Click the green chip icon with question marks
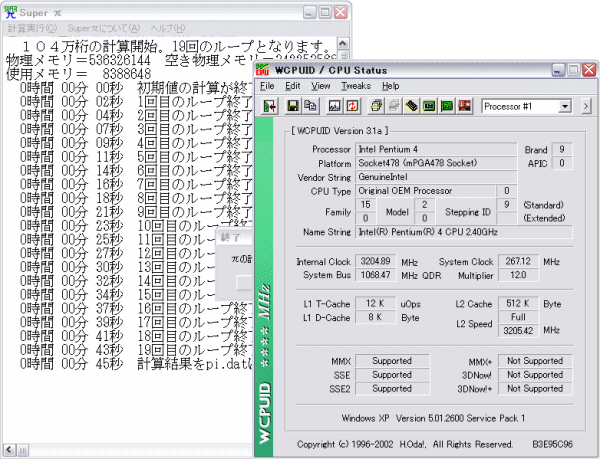 (x=447, y=106)
